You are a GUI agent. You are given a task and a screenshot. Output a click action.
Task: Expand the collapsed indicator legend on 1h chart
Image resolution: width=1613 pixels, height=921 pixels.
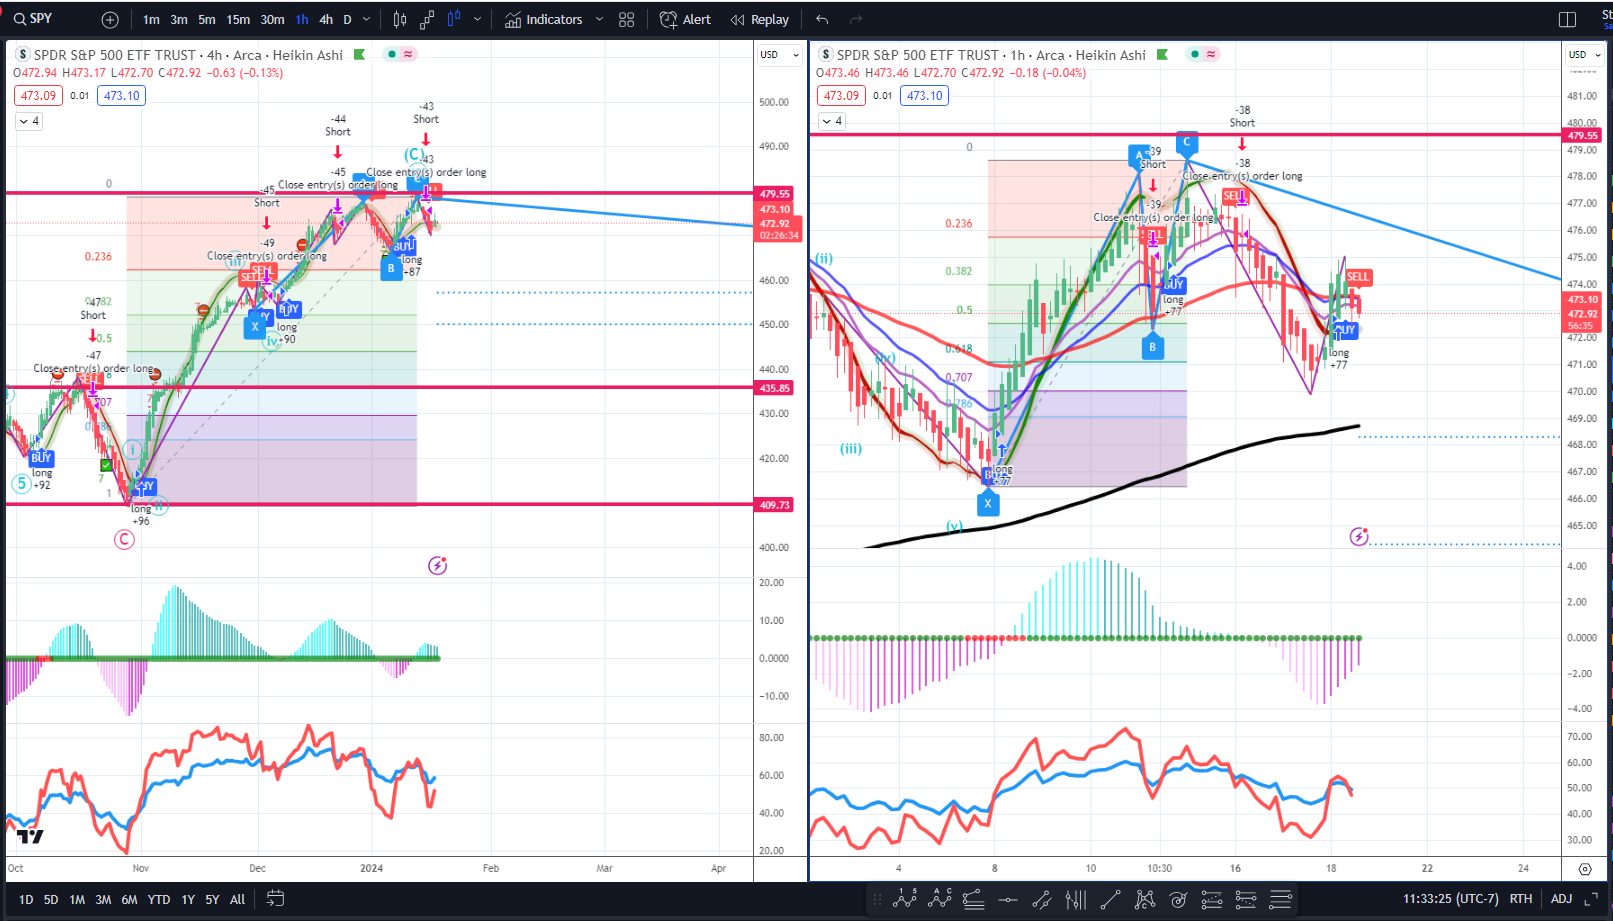(832, 121)
